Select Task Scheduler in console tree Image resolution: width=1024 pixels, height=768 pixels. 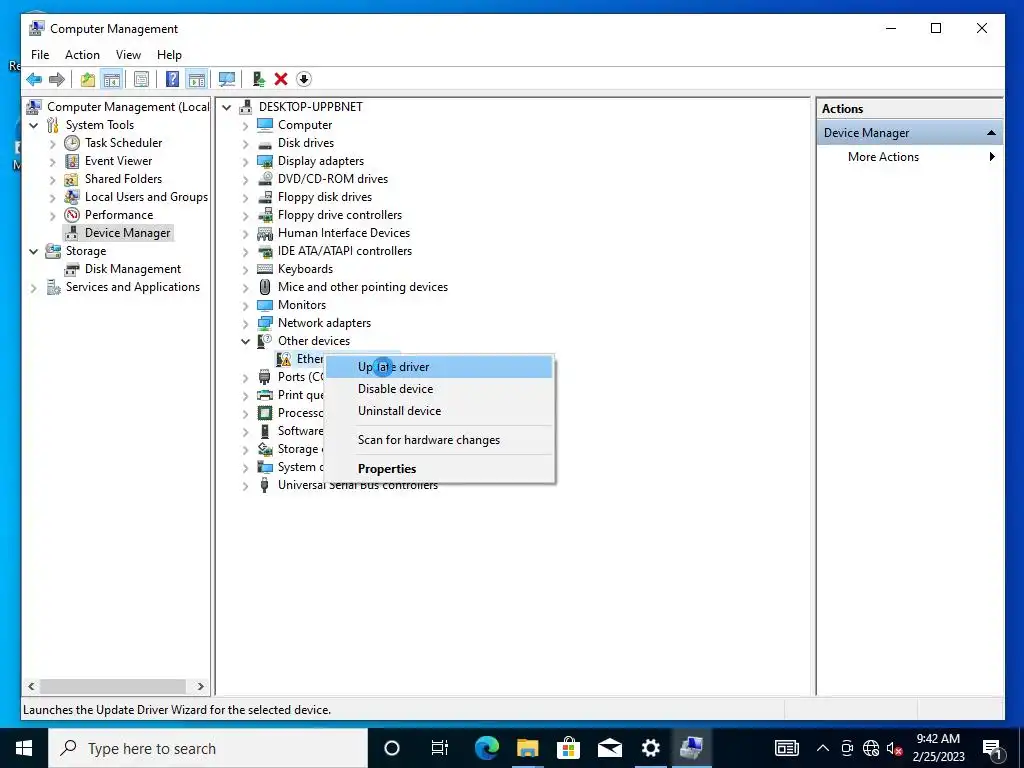123,143
